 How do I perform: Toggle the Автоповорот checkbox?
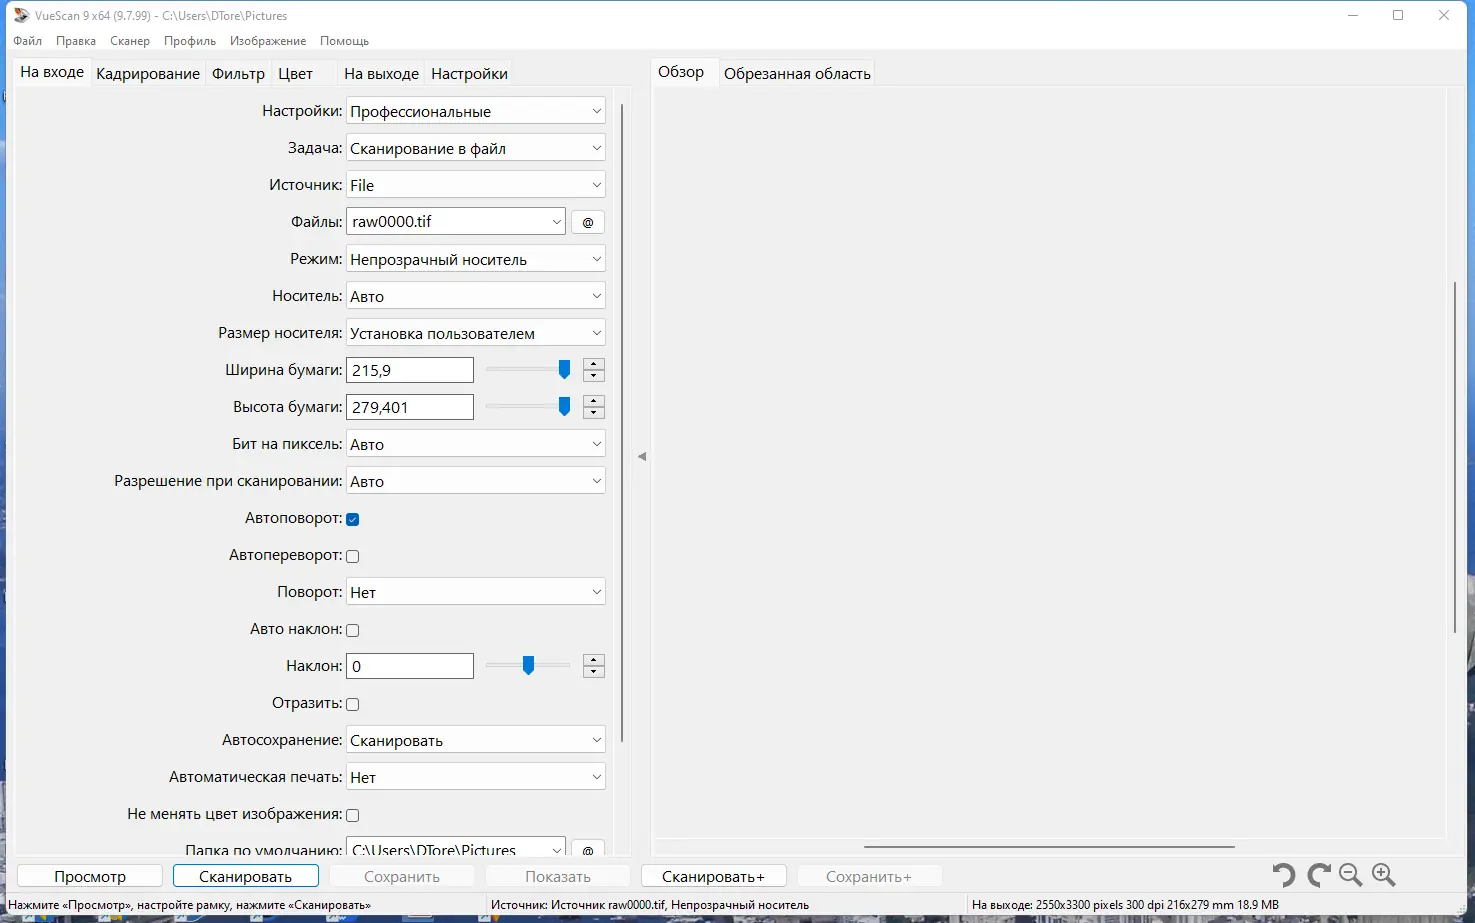click(x=352, y=519)
